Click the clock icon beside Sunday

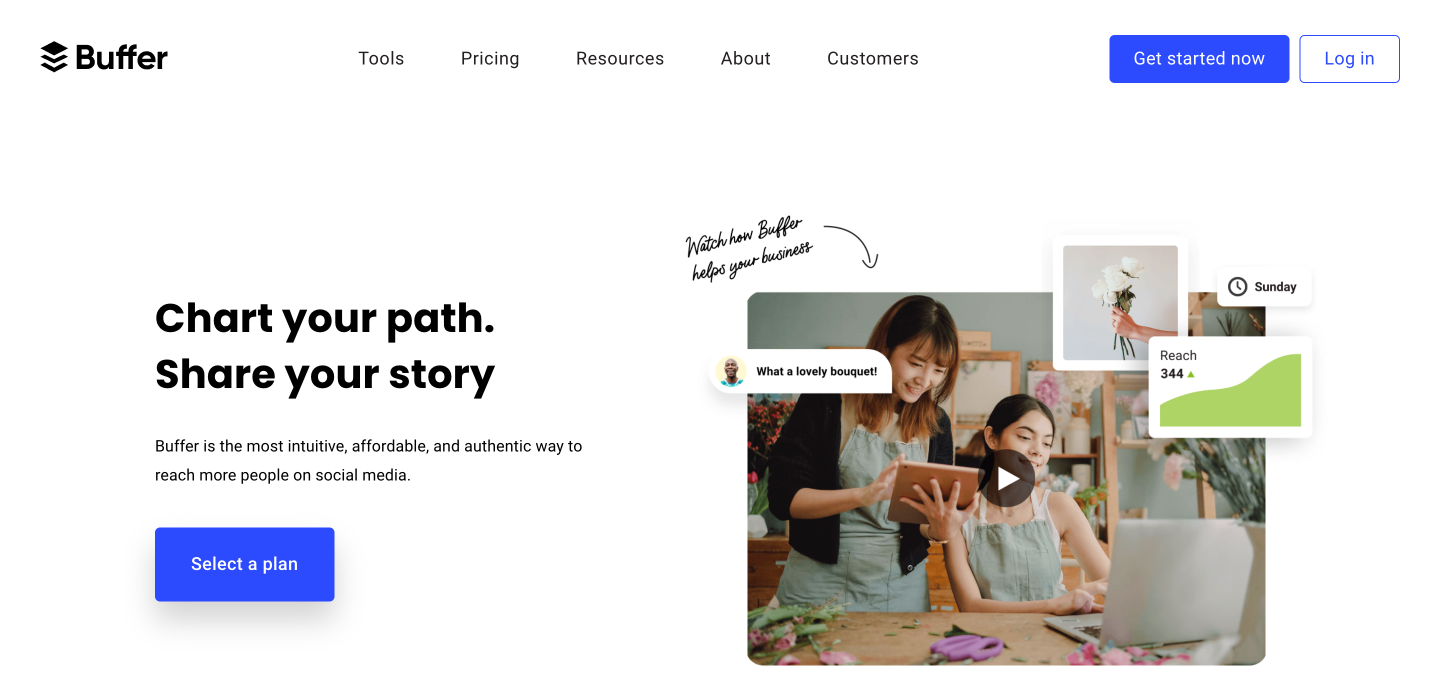[x=1237, y=287]
